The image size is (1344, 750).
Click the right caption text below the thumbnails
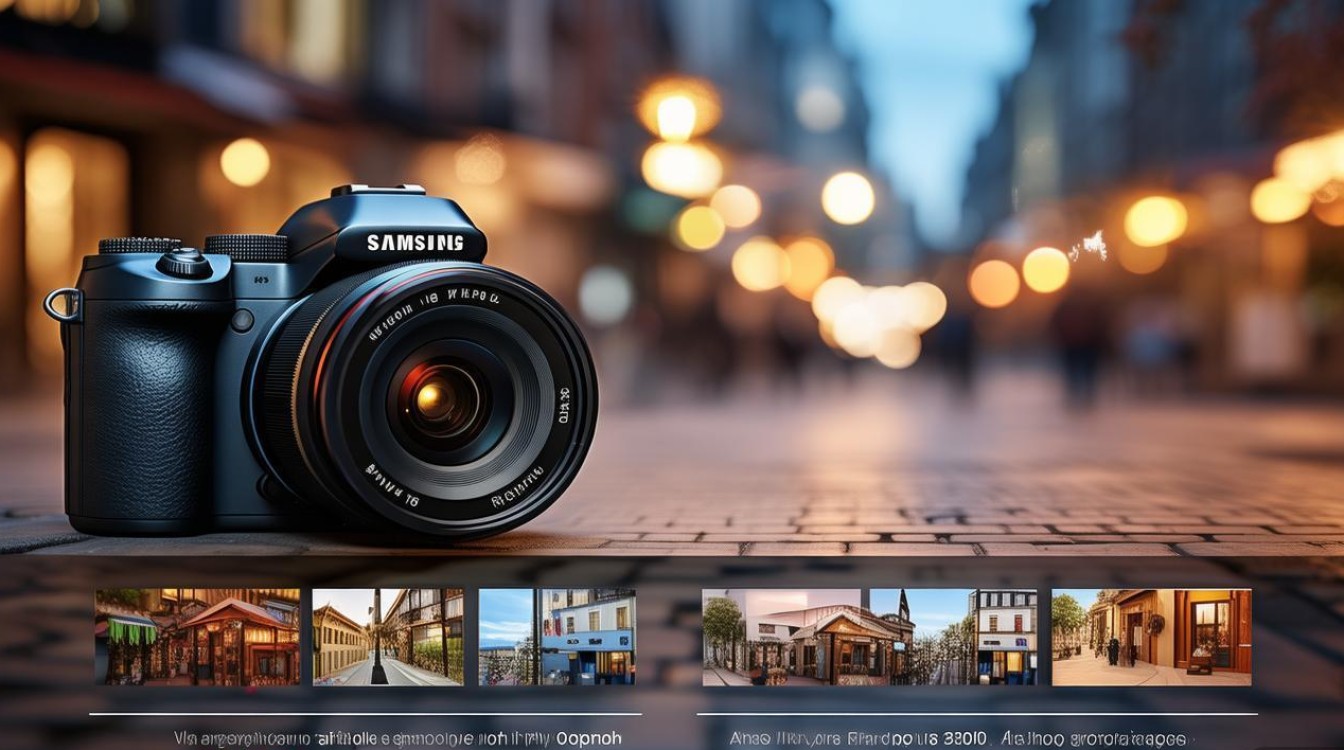click(x=956, y=738)
